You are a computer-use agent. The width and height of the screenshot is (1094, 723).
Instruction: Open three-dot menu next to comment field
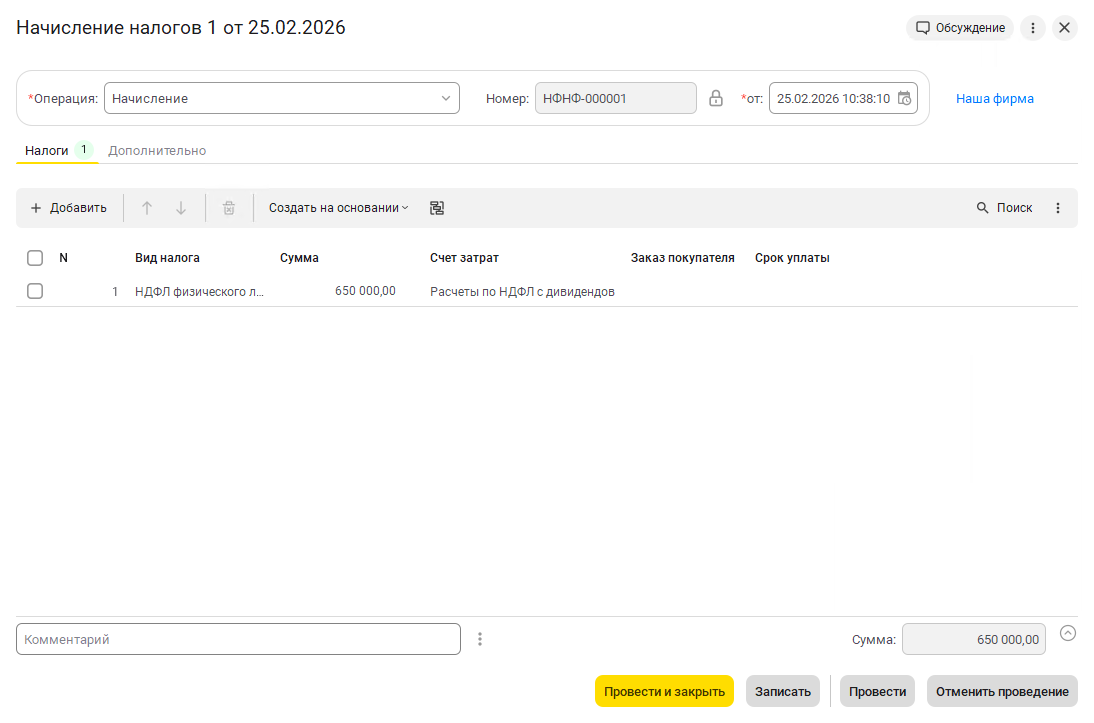[480, 639]
